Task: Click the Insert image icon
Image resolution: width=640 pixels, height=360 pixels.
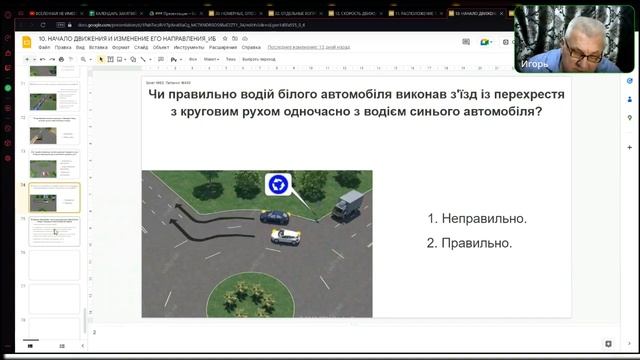Action: coord(120,59)
